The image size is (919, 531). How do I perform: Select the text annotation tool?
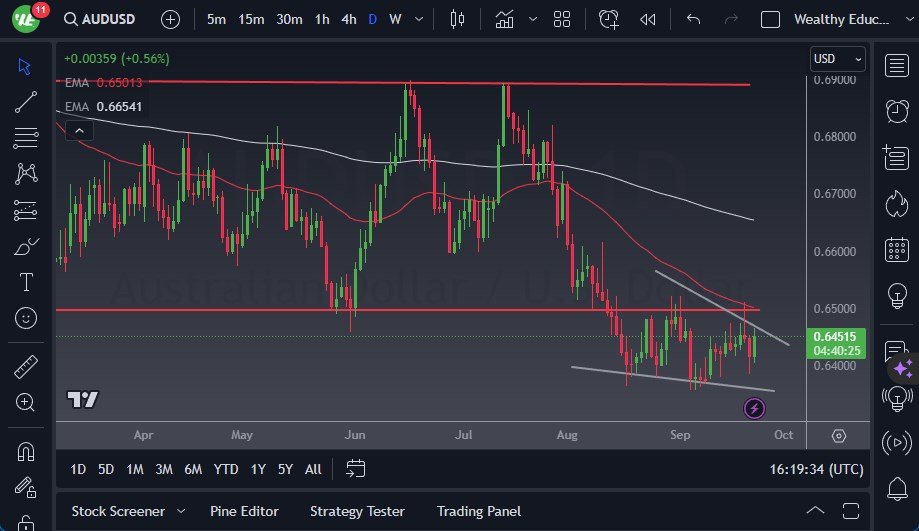point(26,282)
